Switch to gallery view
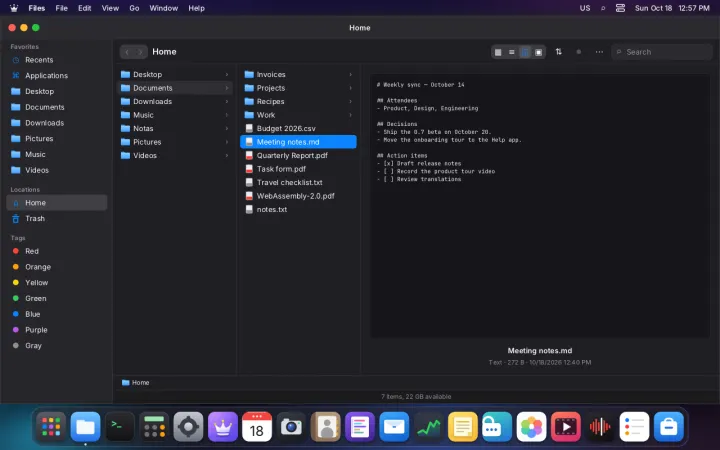Screen dimensions: 720x450 tap(538, 52)
